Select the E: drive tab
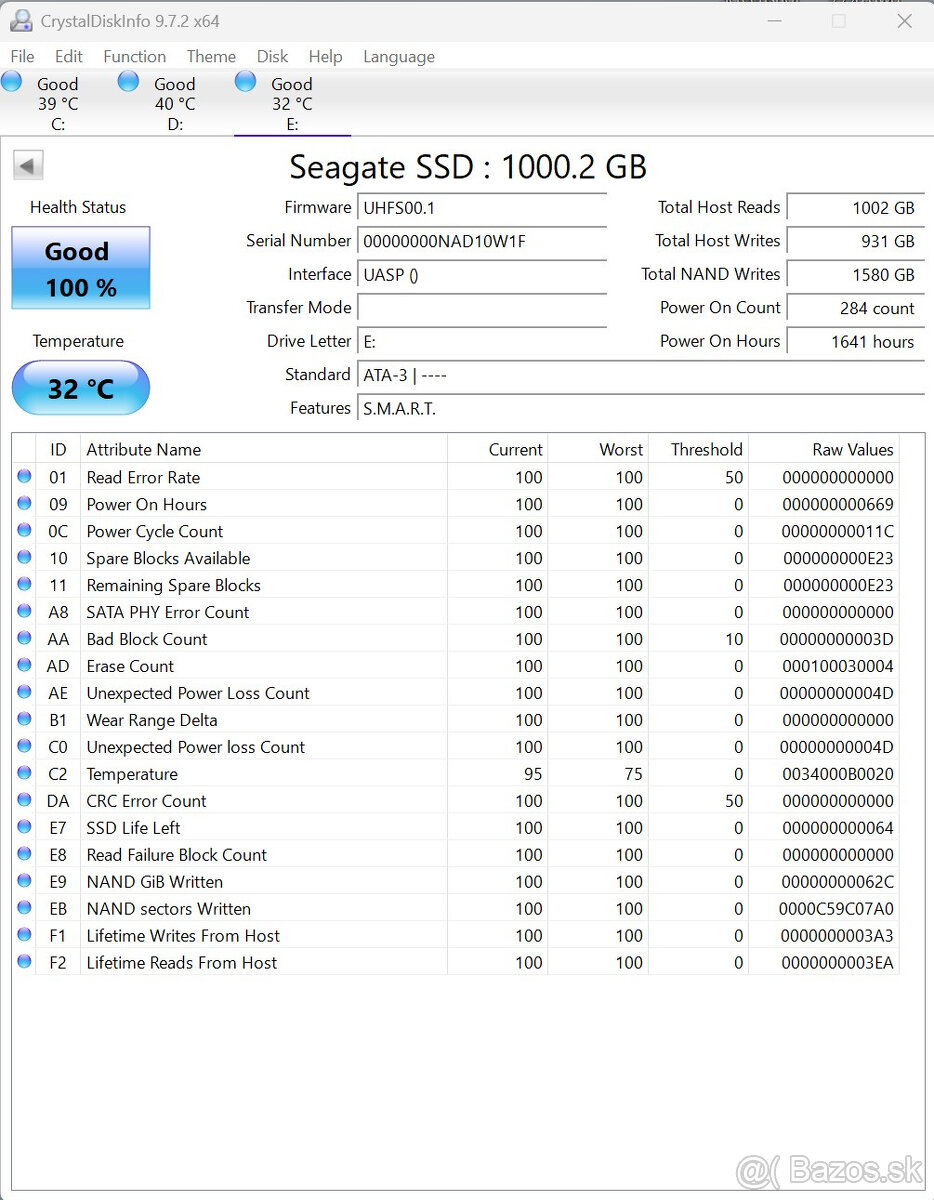934x1200 pixels. point(292,104)
